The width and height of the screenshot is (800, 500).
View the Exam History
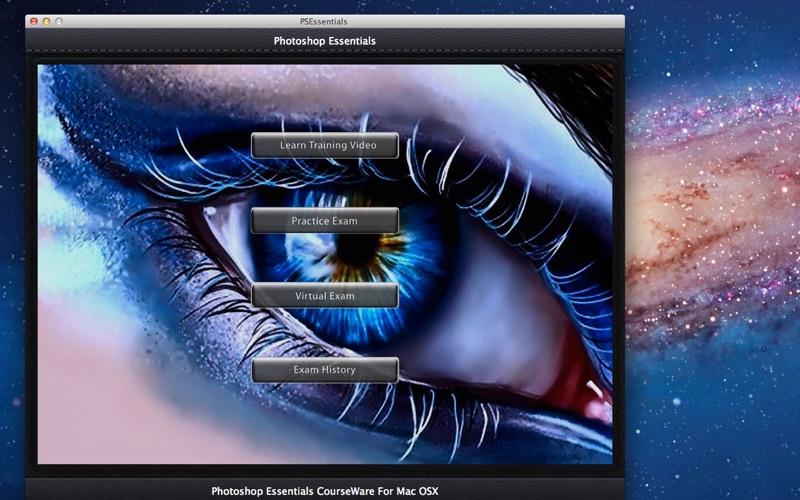[x=324, y=370]
